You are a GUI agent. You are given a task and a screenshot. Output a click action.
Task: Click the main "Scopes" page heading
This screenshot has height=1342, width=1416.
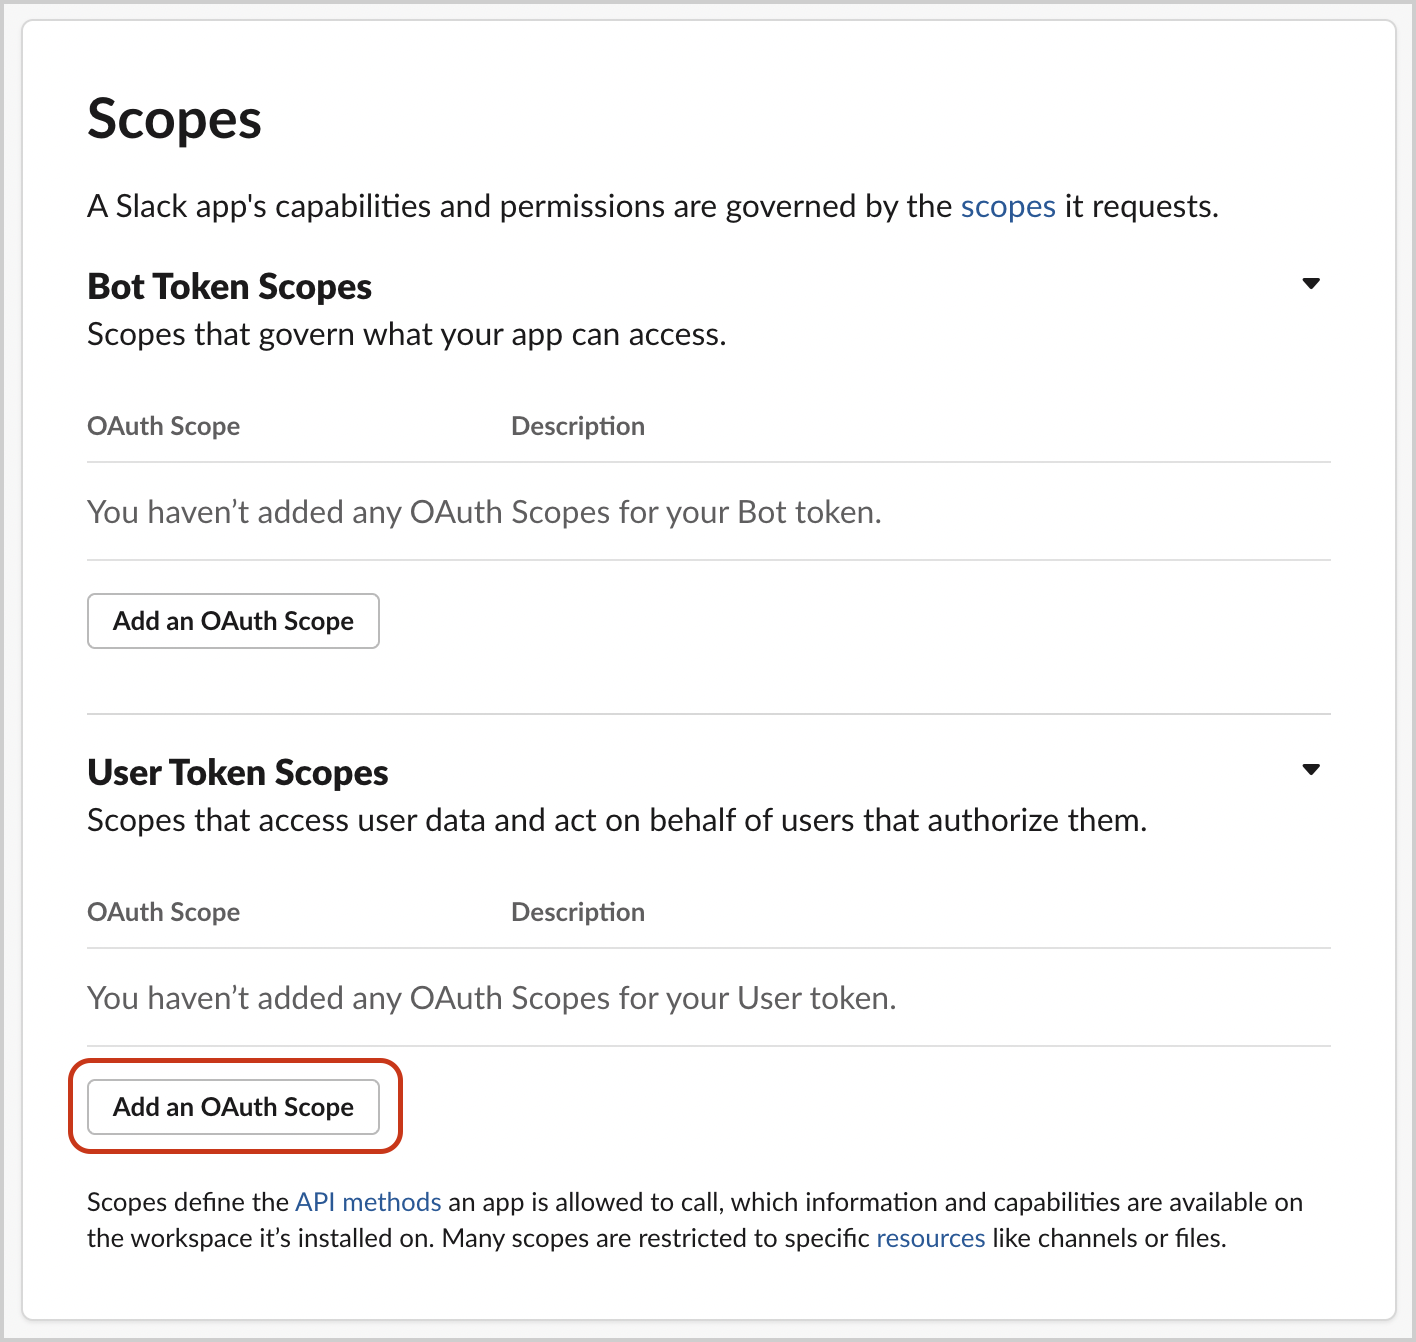[x=174, y=120]
